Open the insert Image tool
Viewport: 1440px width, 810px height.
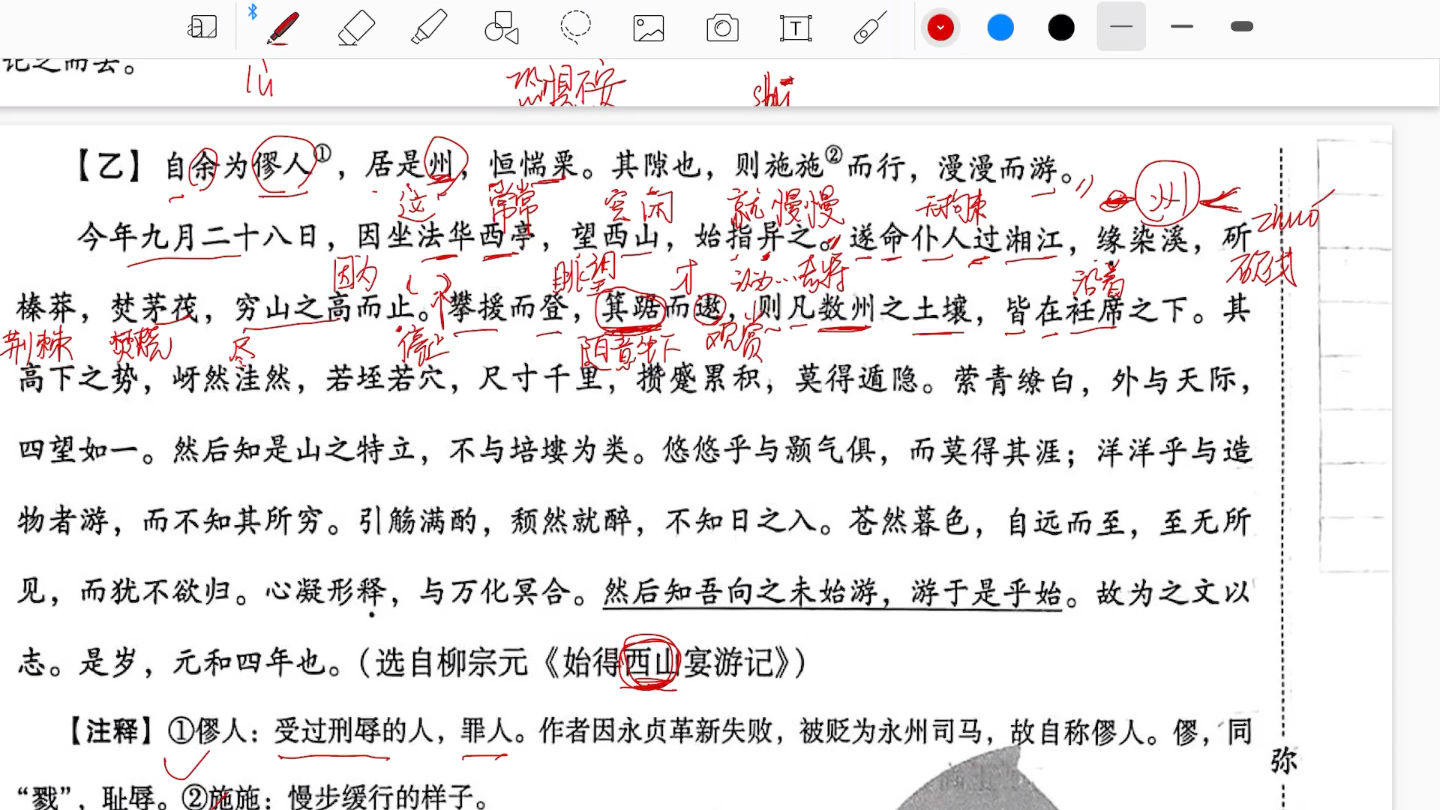(x=649, y=28)
